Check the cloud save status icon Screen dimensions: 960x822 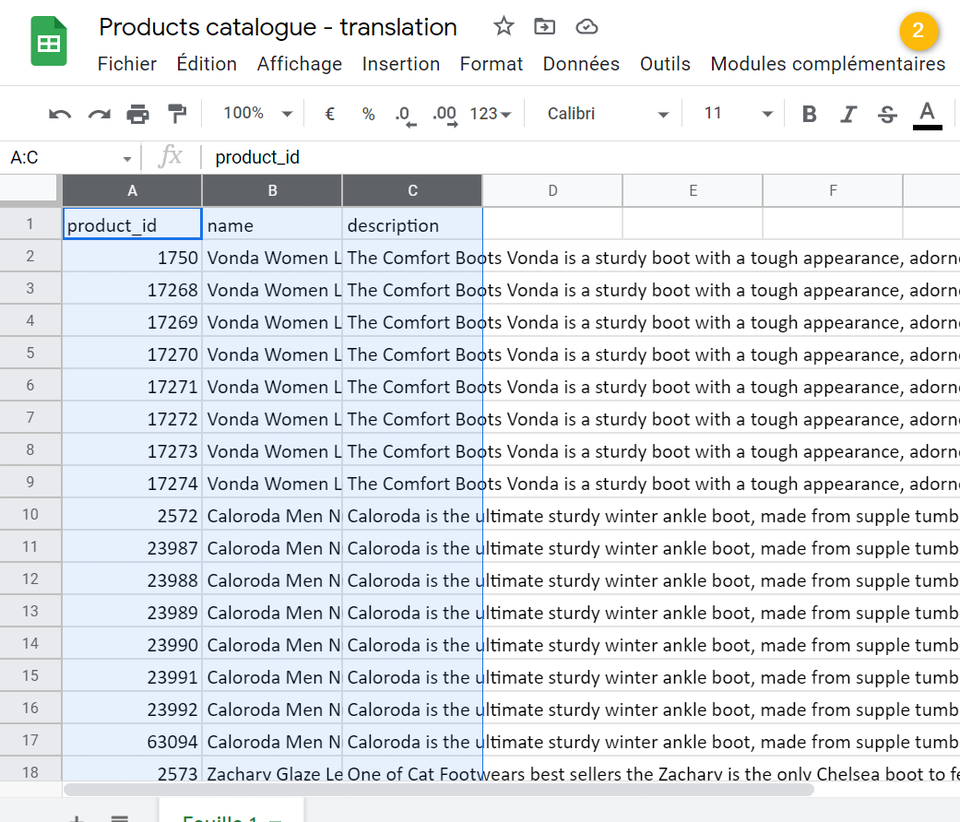tap(587, 26)
